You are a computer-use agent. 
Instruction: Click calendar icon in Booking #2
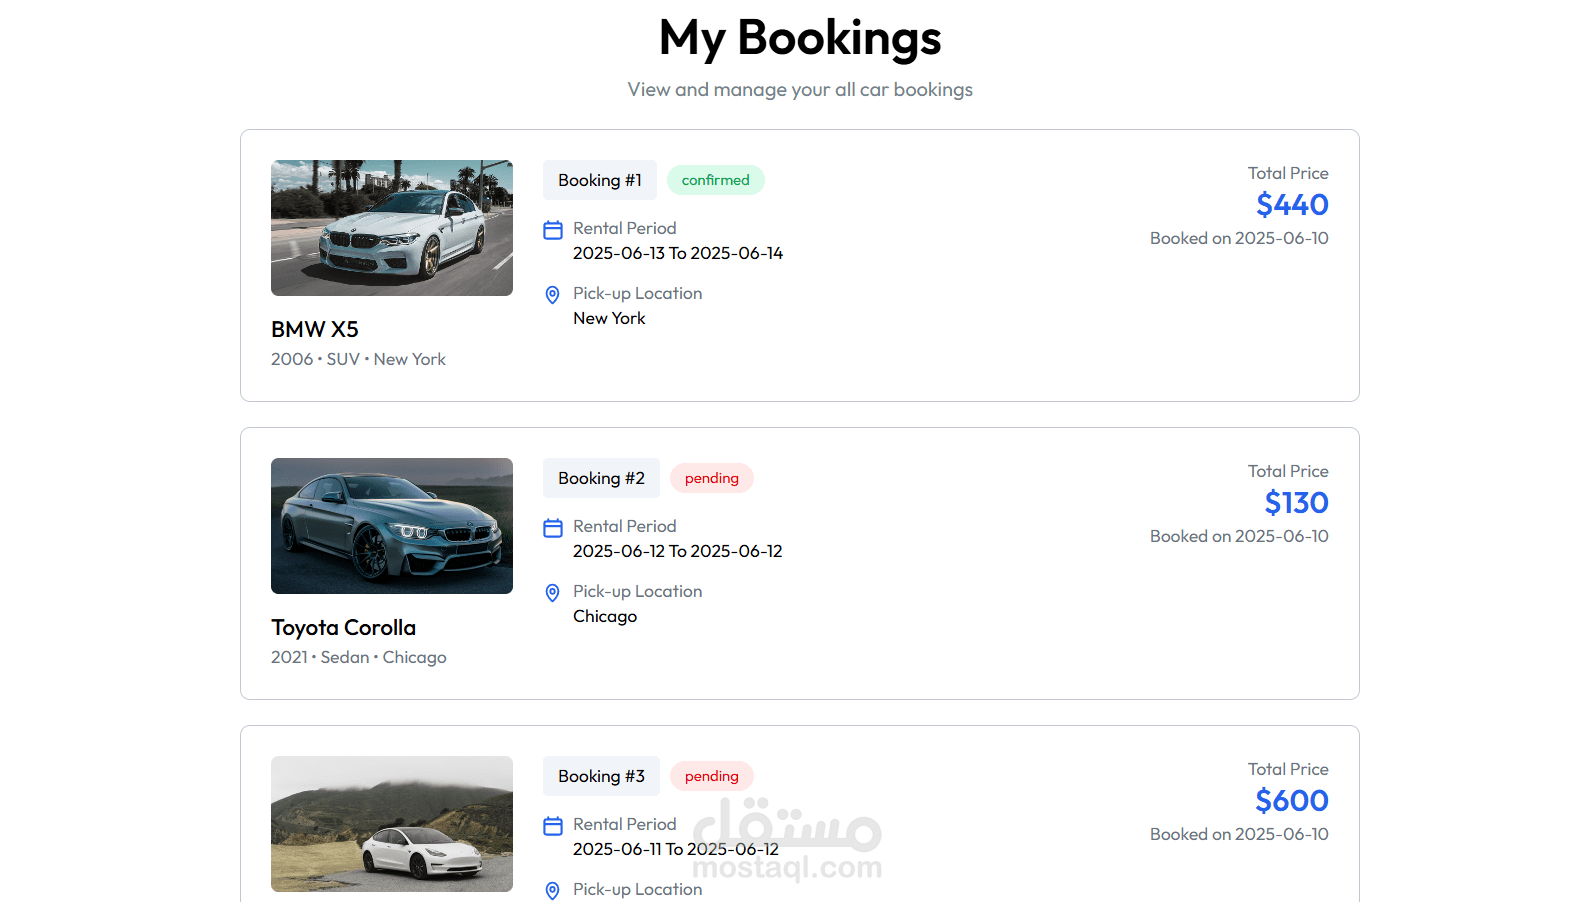point(553,528)
